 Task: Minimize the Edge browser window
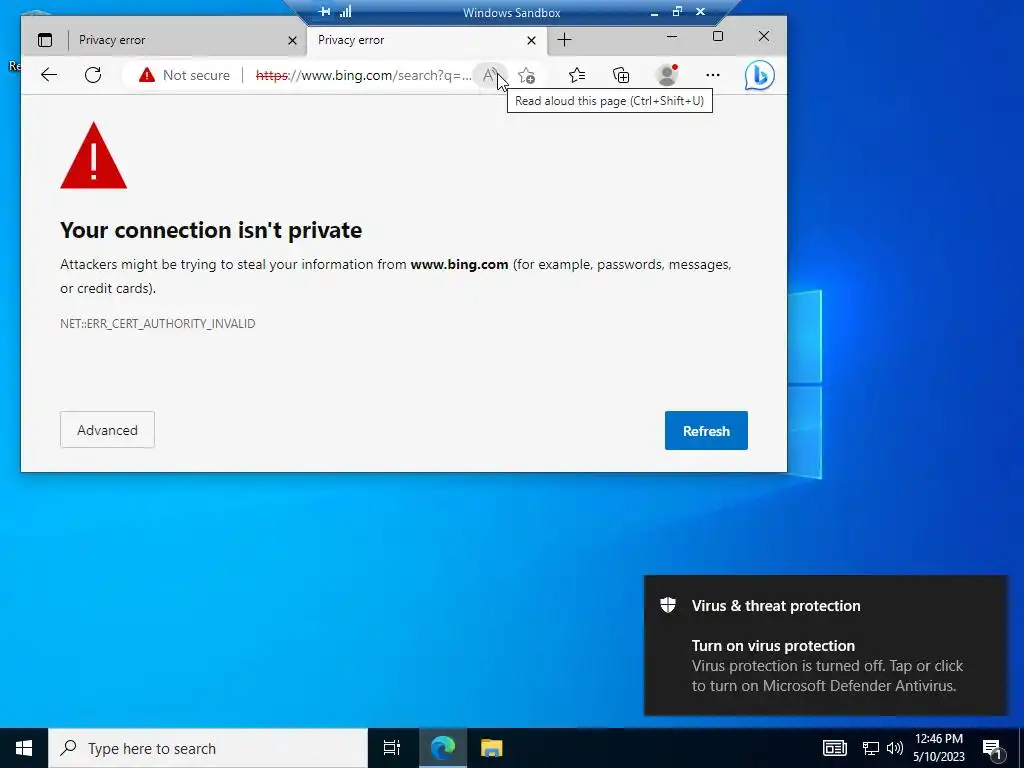click(671, 37)
